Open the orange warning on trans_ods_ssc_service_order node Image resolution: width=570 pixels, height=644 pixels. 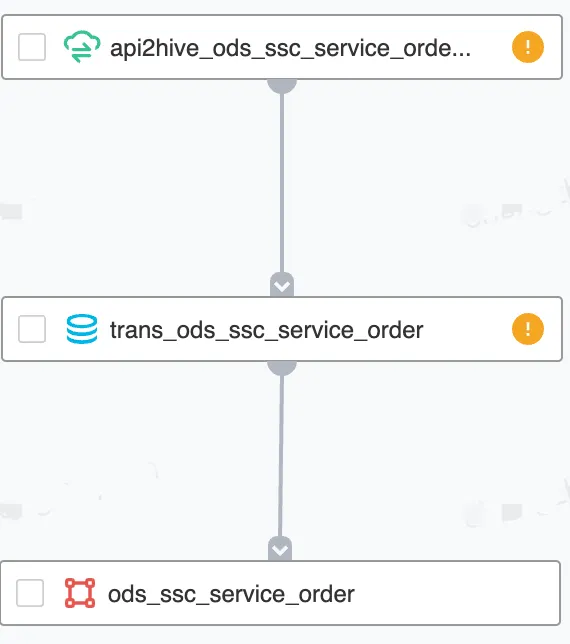pyautogui.click(x=528, y=329)
